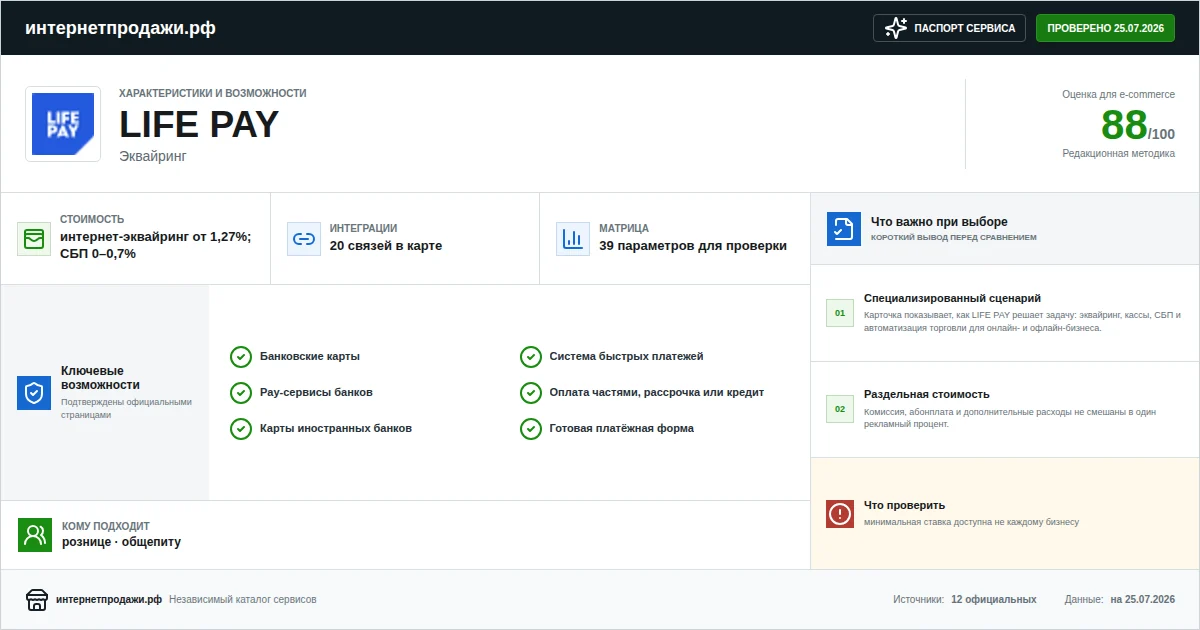Click the footer интернетпродажи.рф link
This screenshot has width=1200, height=630.
click(x=109, y=600)
